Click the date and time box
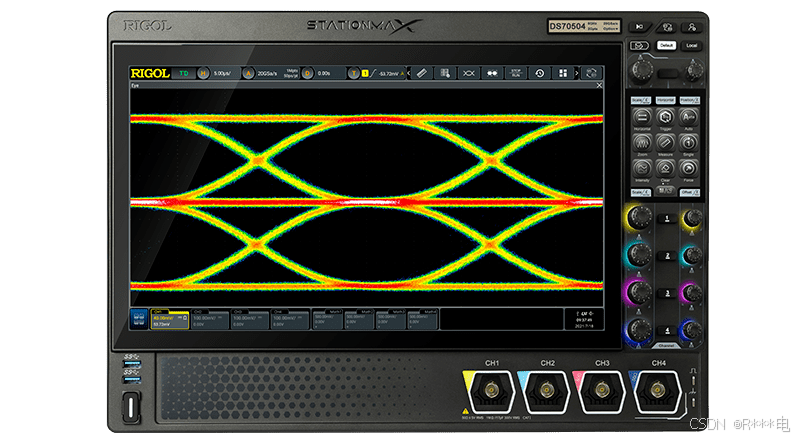The height and width of the screenshot is (440, 810). coord(584,319)
